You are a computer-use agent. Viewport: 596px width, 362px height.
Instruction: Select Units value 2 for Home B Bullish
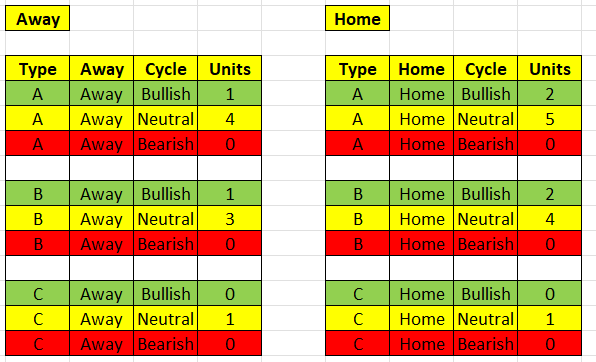tap(550, 194)
